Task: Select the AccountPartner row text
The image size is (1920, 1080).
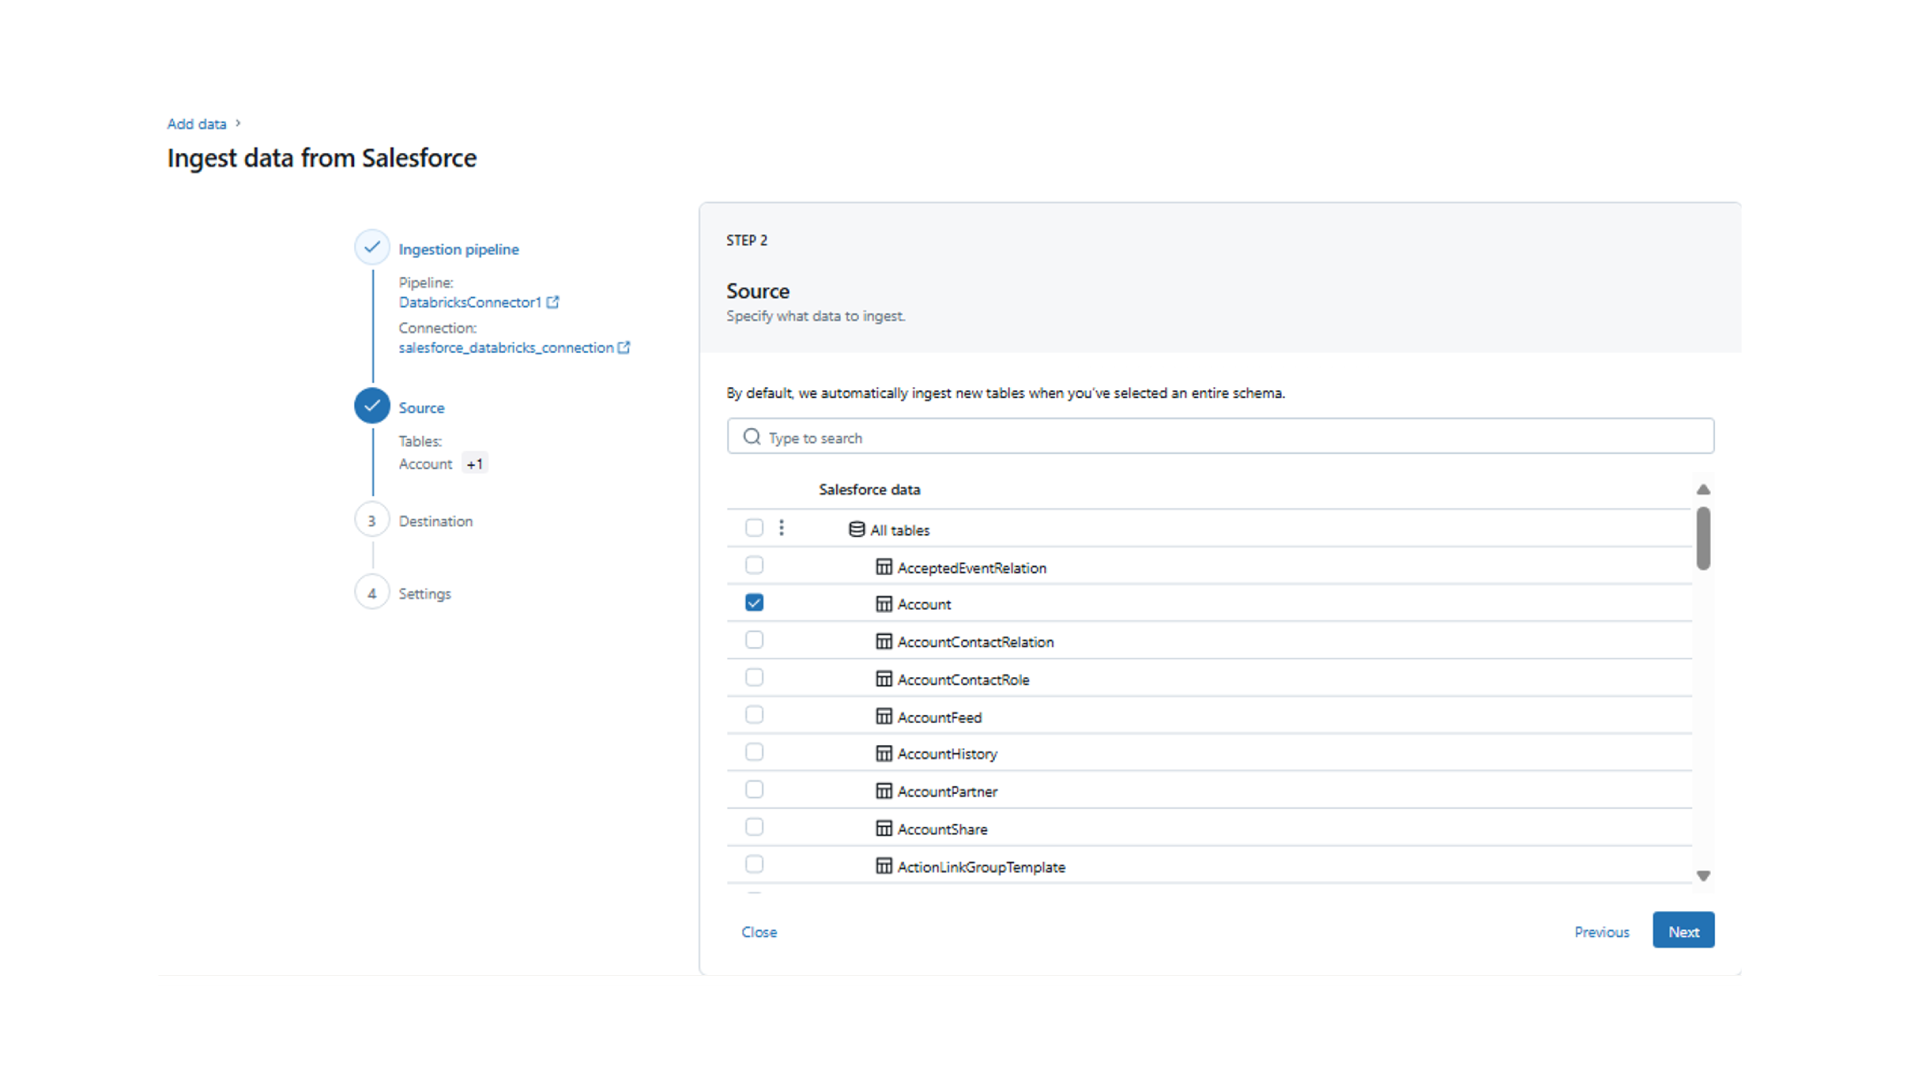Action: [x=947, y=792]
